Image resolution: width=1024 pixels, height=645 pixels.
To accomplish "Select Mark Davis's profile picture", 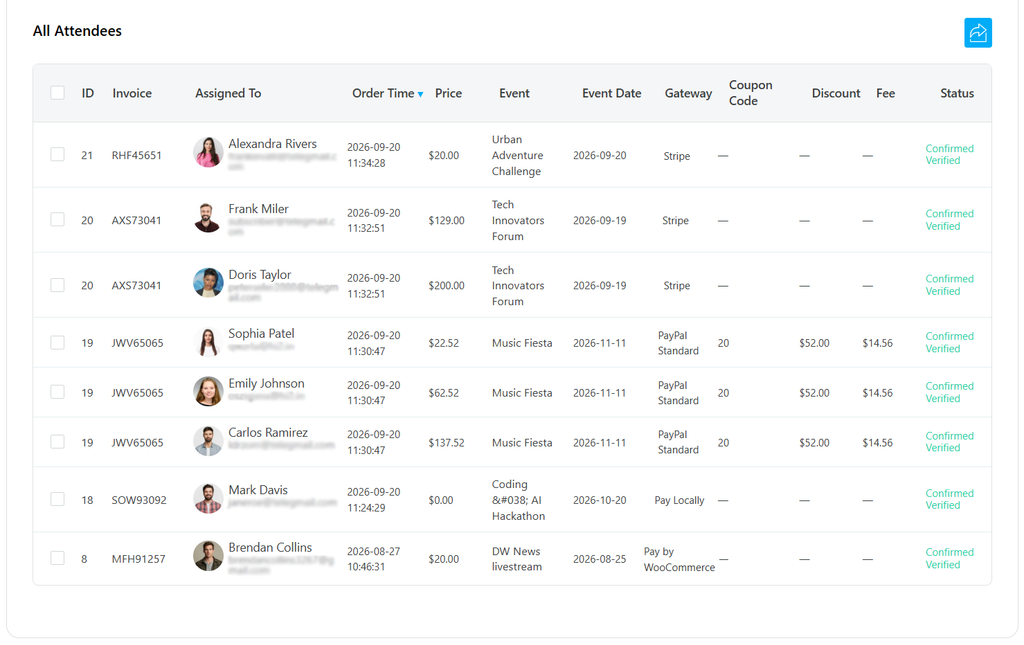I will (x=208, y=499).
